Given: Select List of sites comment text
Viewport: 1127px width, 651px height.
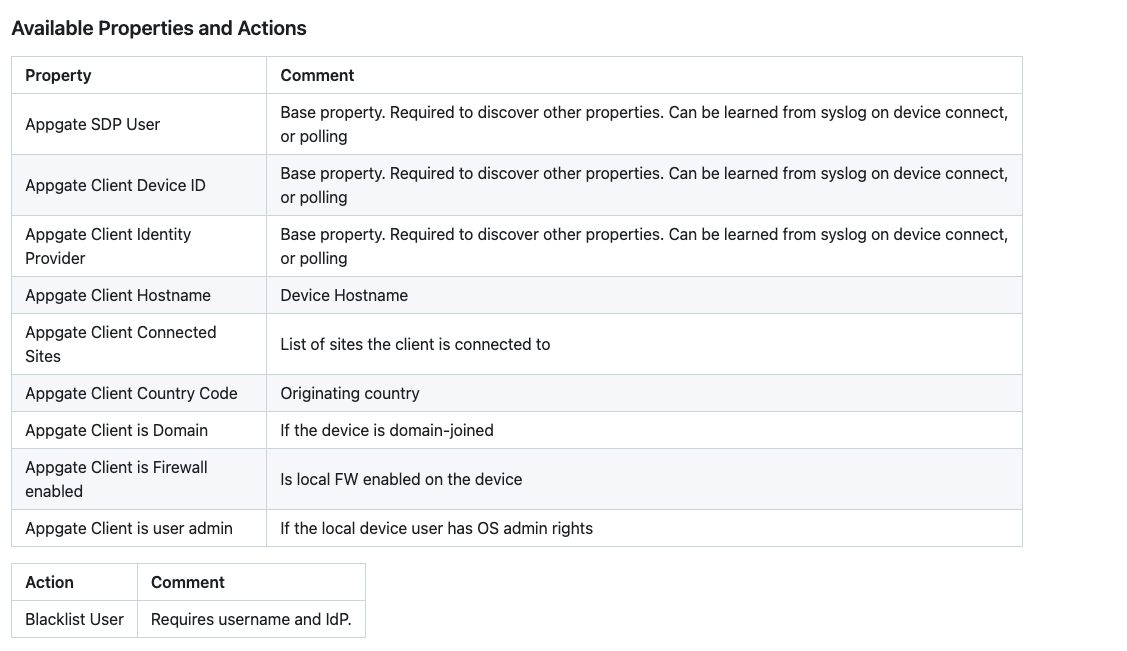Looking at the screenshot, I should tap(415, 344).
